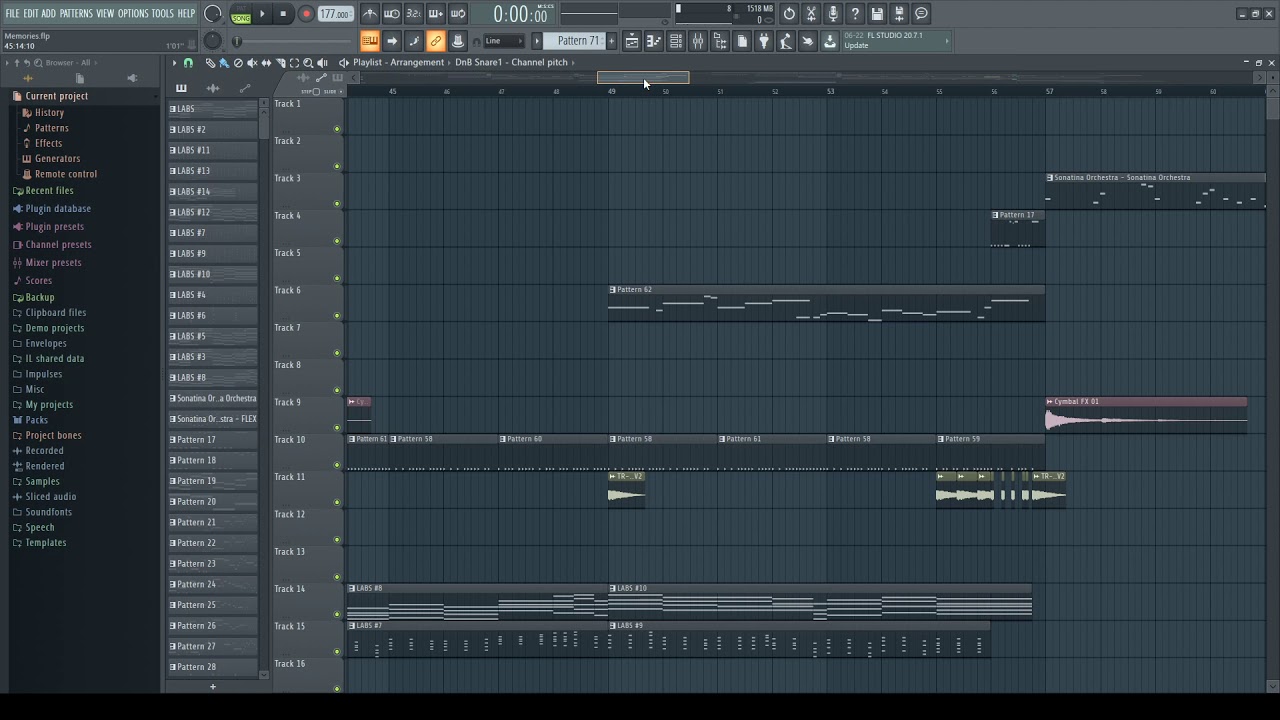Mute Track 11 with its green dot
This screenshot has width=1280, height=720.
pyautogui.click(x=337, y=503)
